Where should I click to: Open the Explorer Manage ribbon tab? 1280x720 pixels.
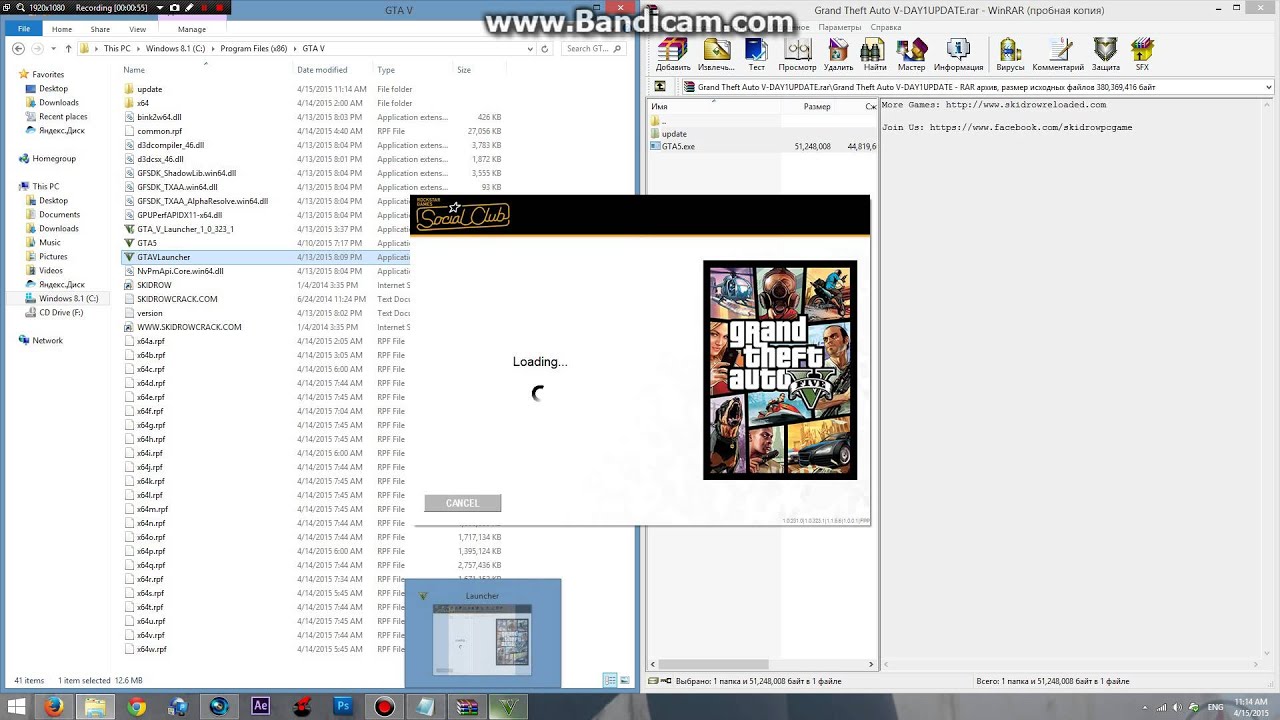click(191, 29)
